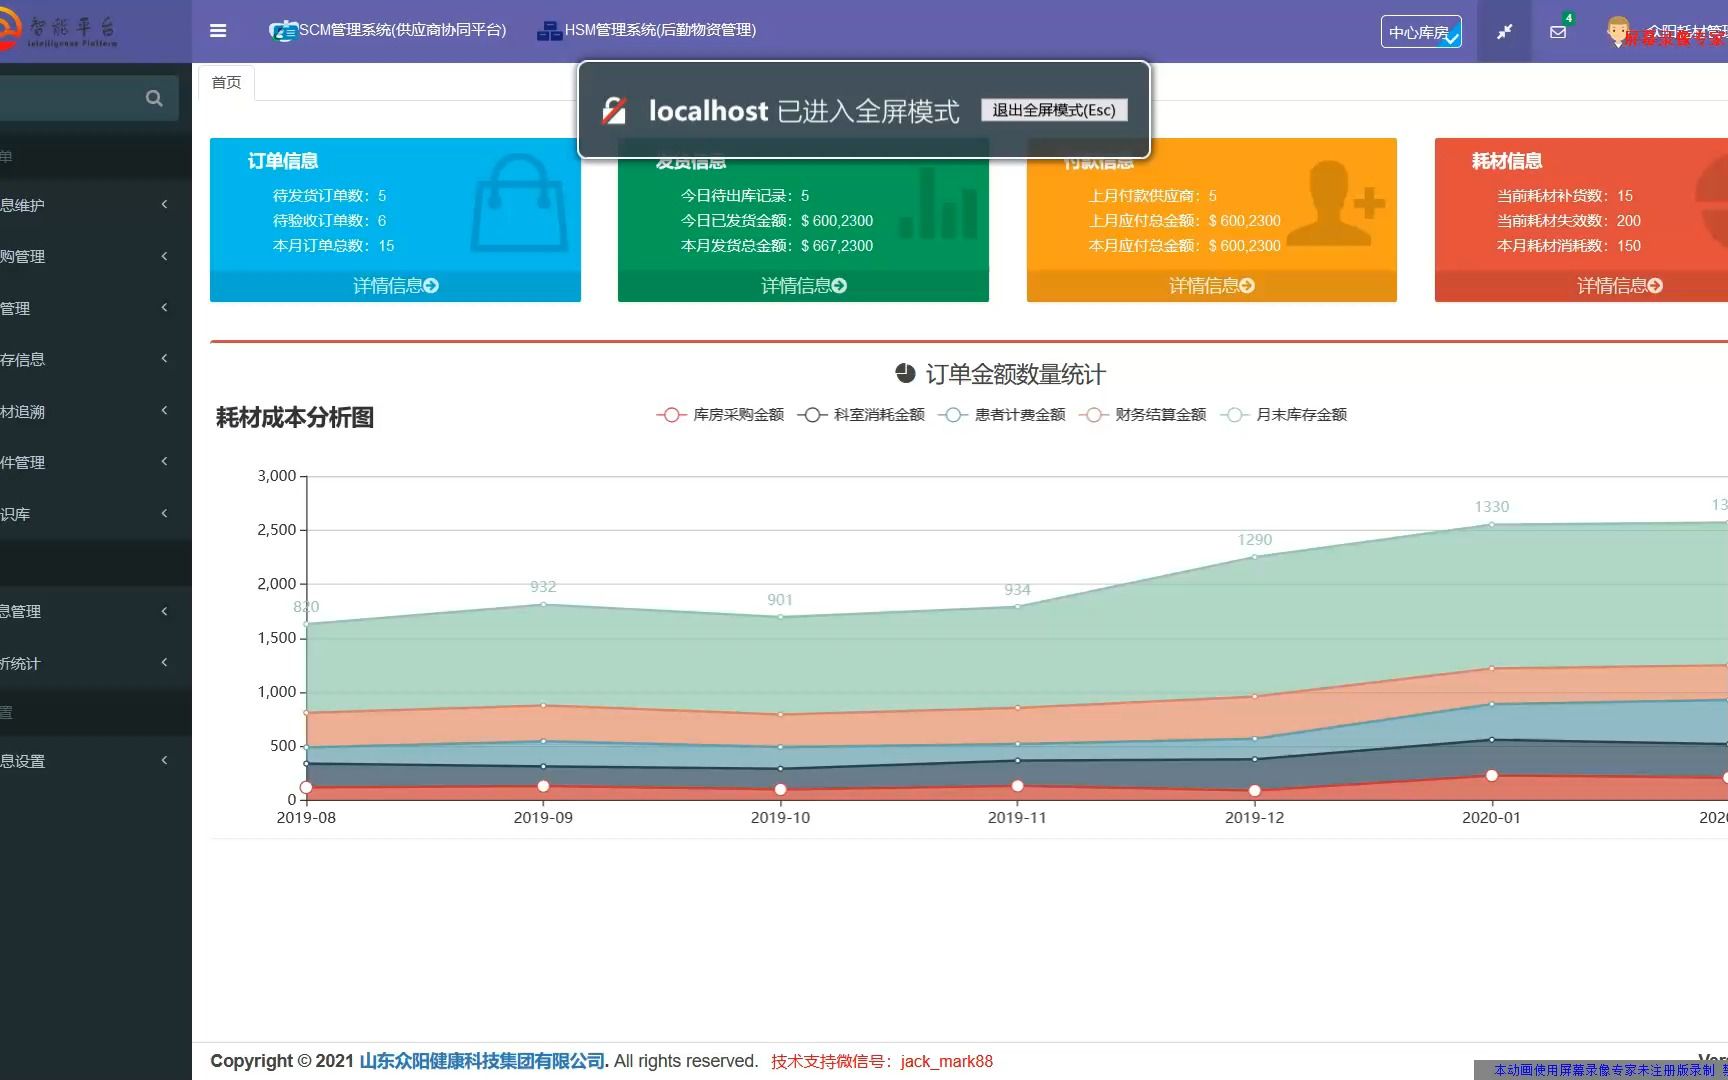The image size is (1728, 1080).
Task: Expand the 析统计 sidebar menu
Action: 95,663
